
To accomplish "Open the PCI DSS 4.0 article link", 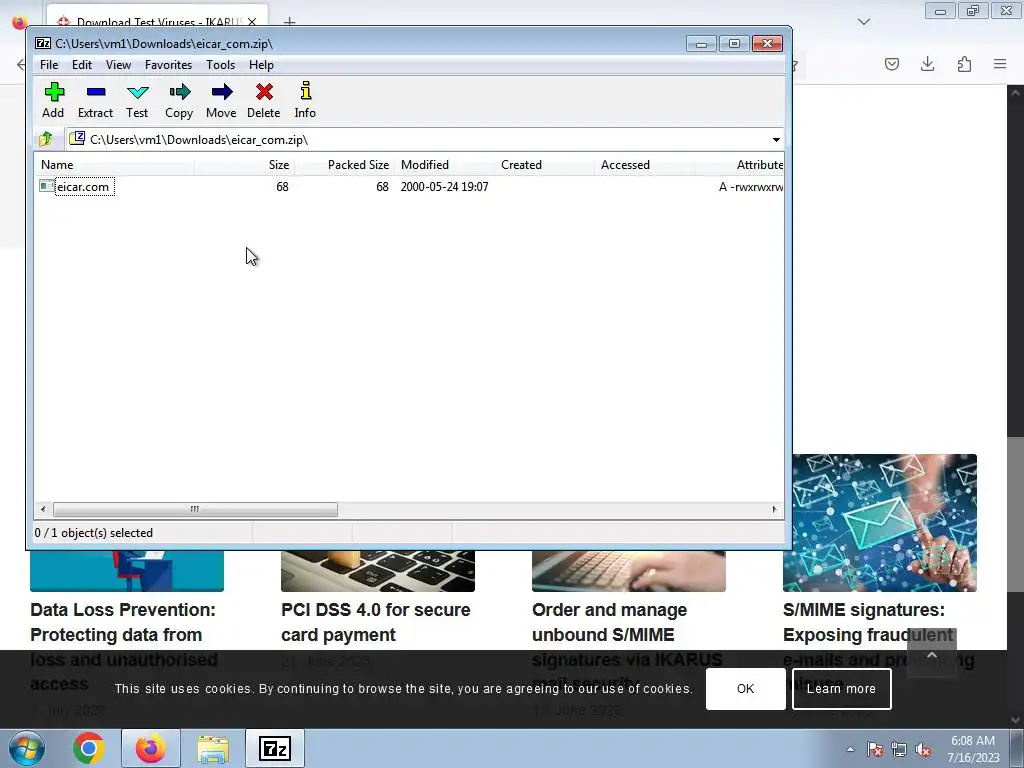I will click(376, 622).
